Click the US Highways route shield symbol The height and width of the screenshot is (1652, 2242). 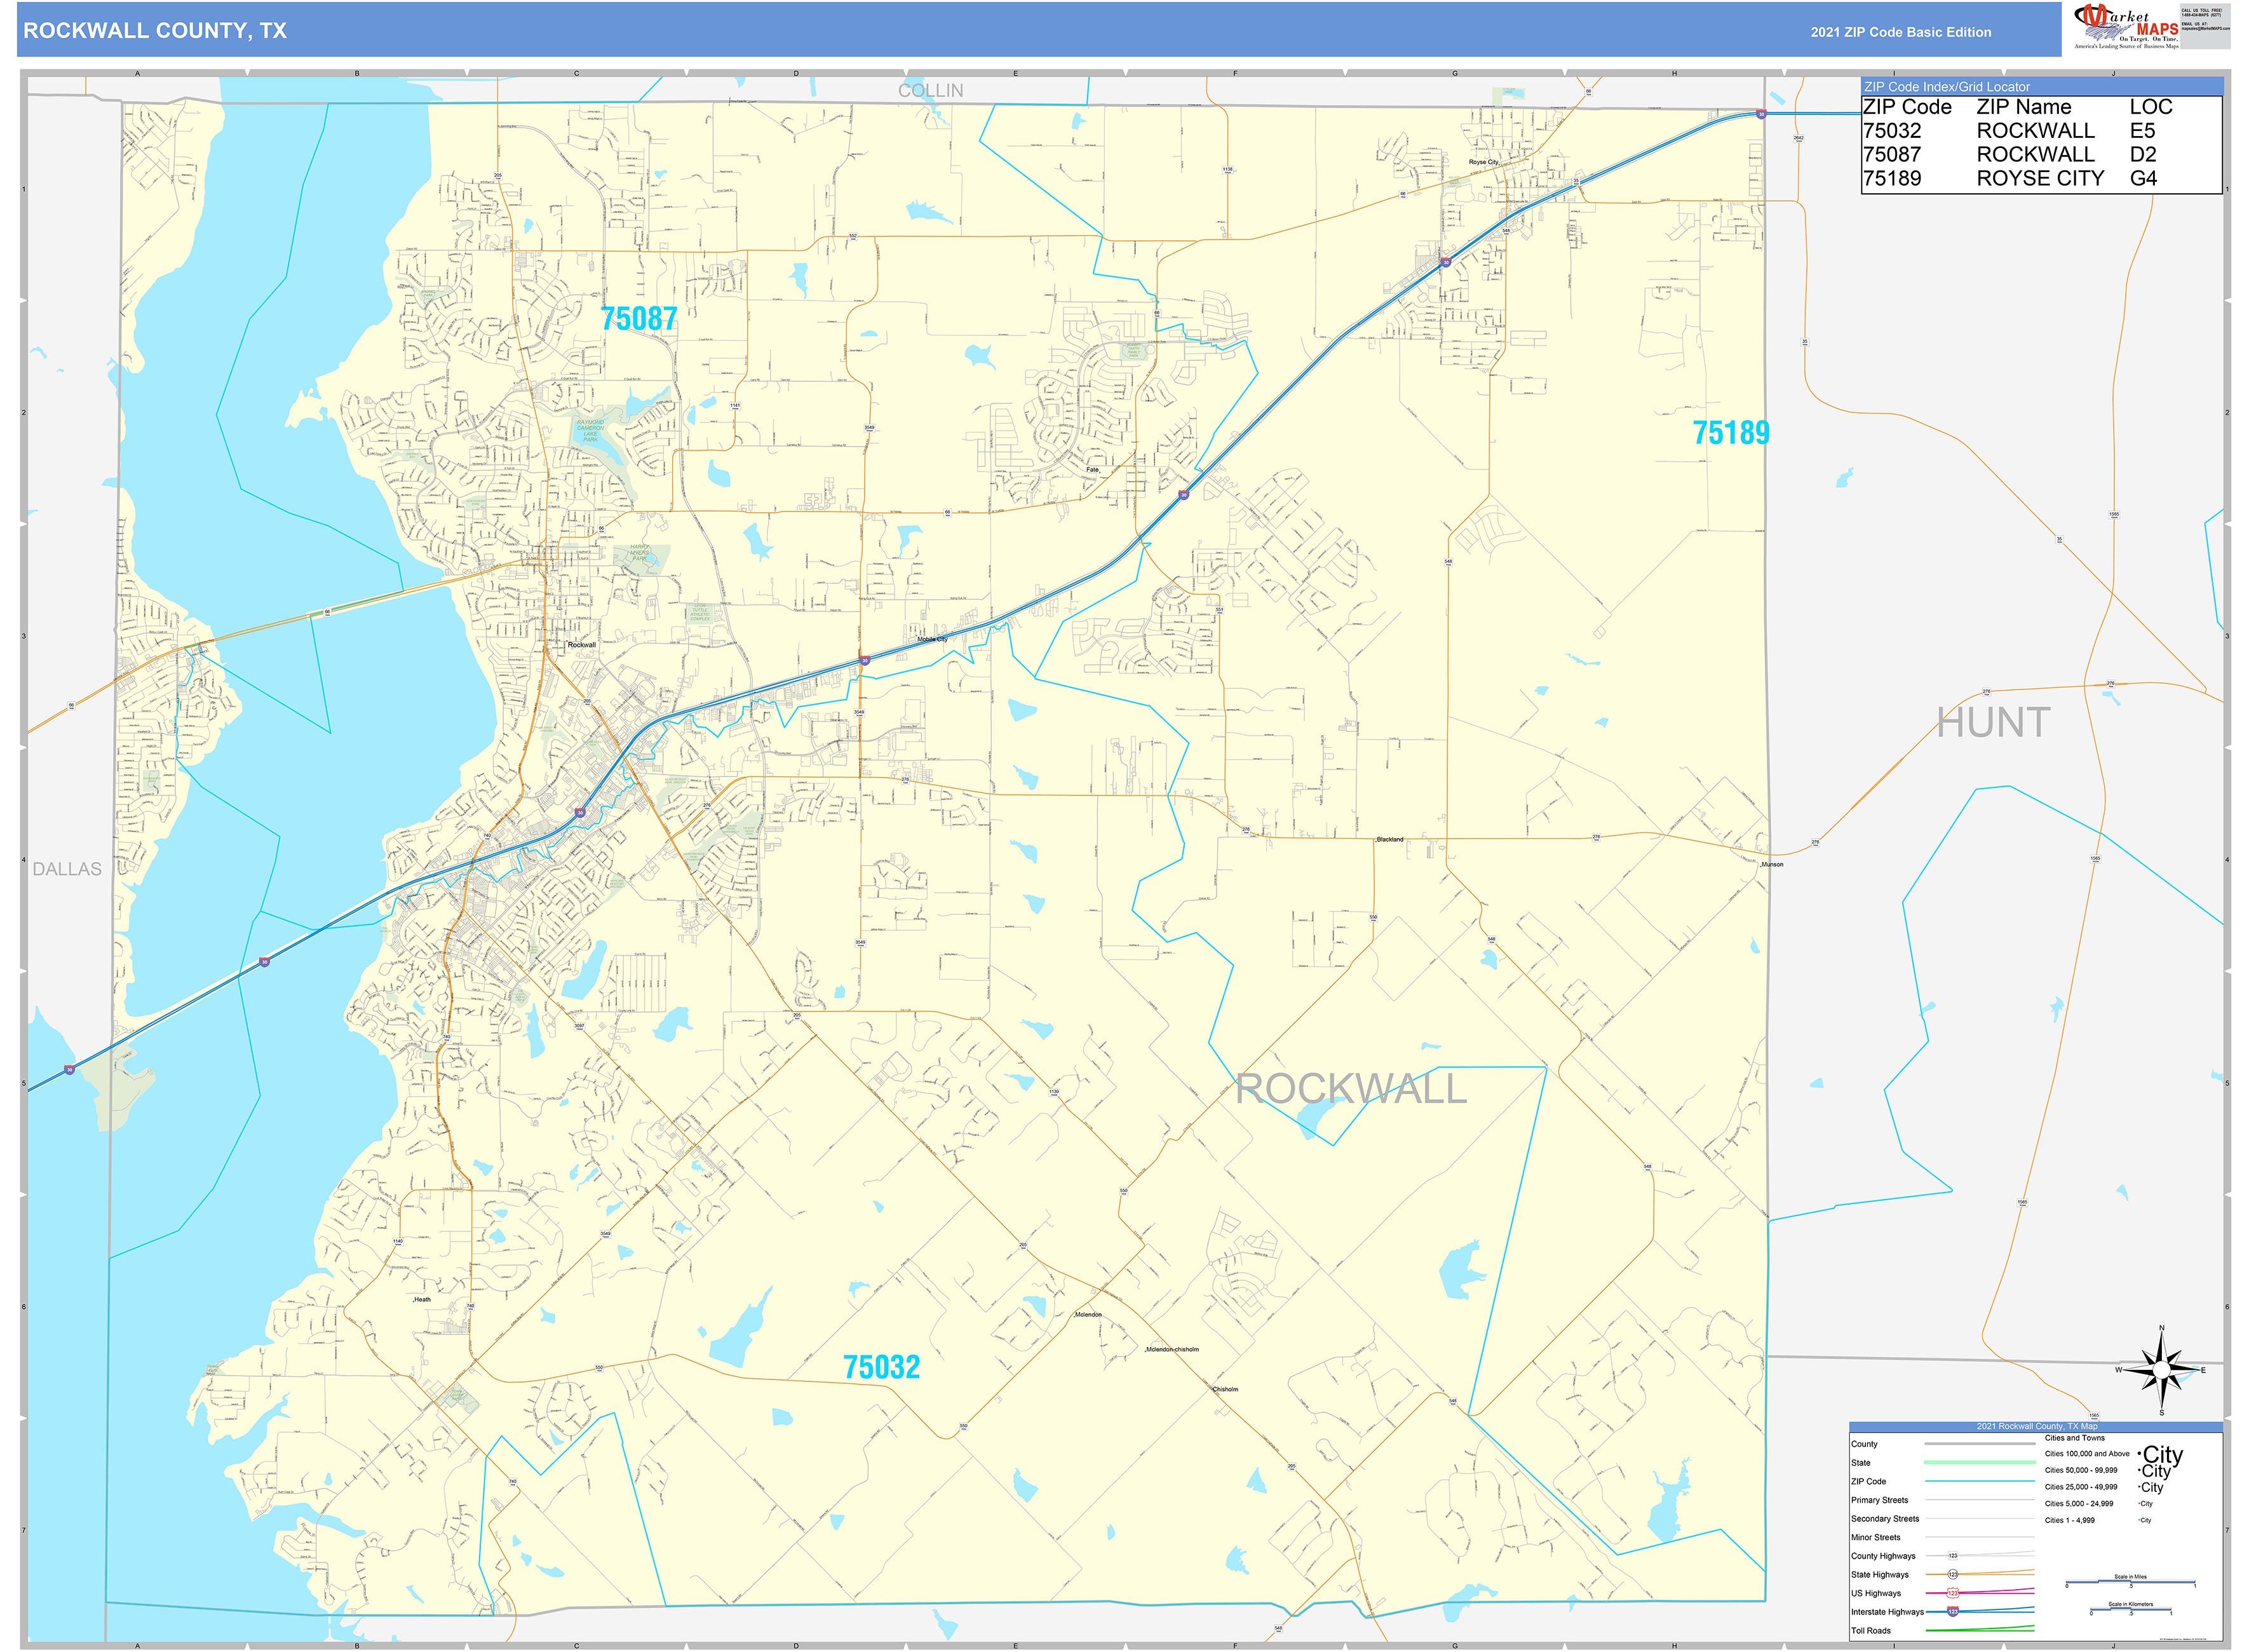point(1952,1593)
